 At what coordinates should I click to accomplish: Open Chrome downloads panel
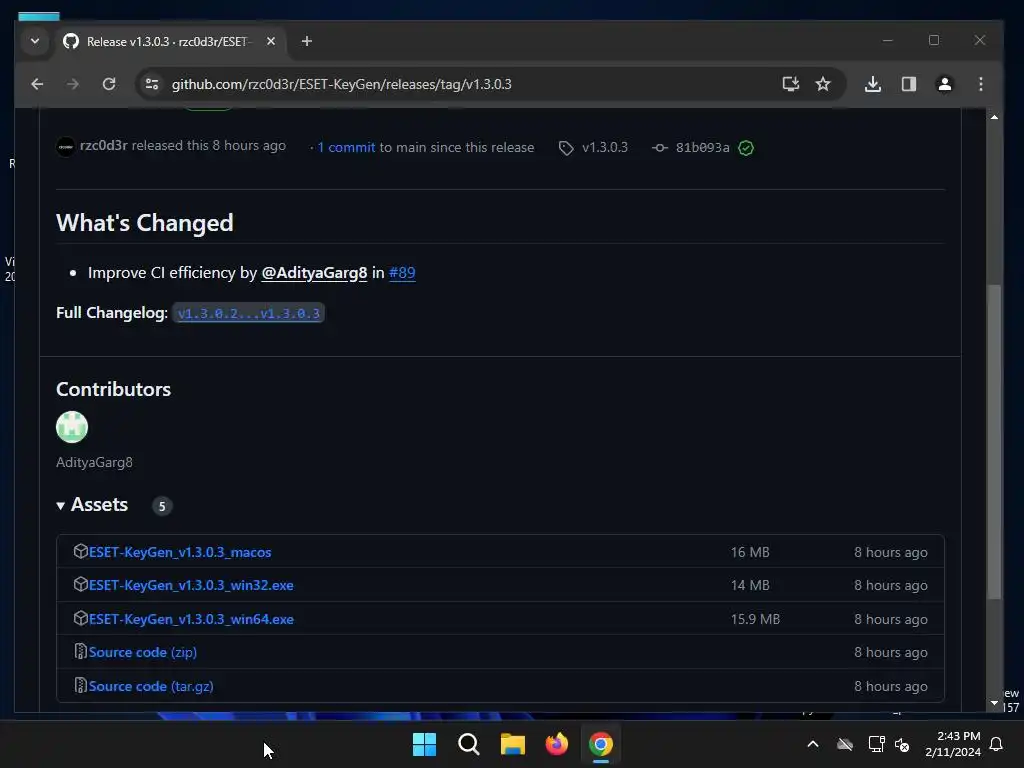click(873, 84)
